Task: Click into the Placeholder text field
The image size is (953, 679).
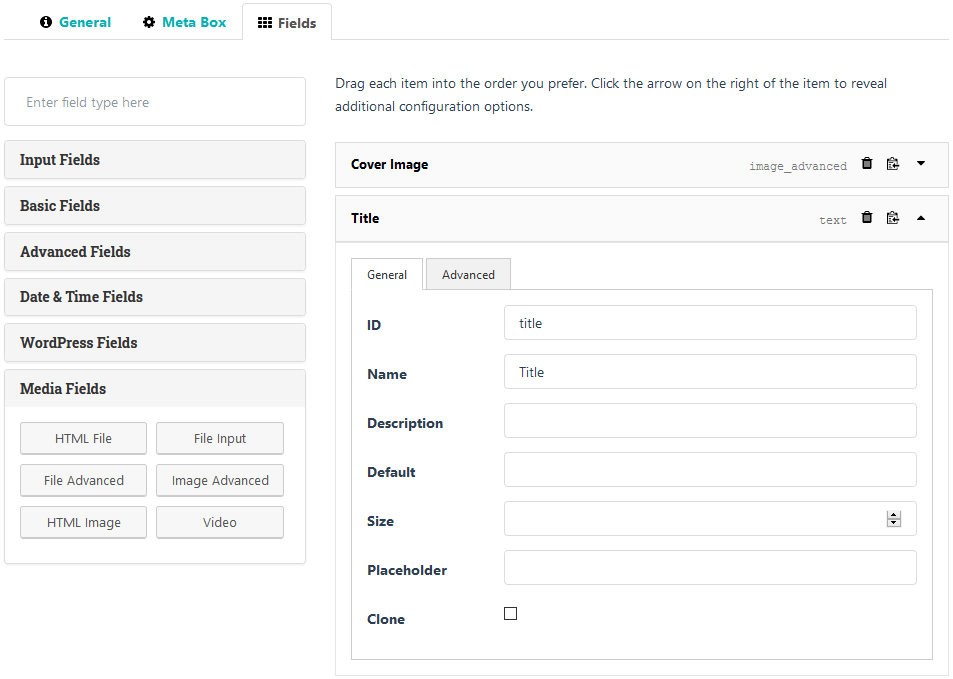Action: click(x=710, y=568)
